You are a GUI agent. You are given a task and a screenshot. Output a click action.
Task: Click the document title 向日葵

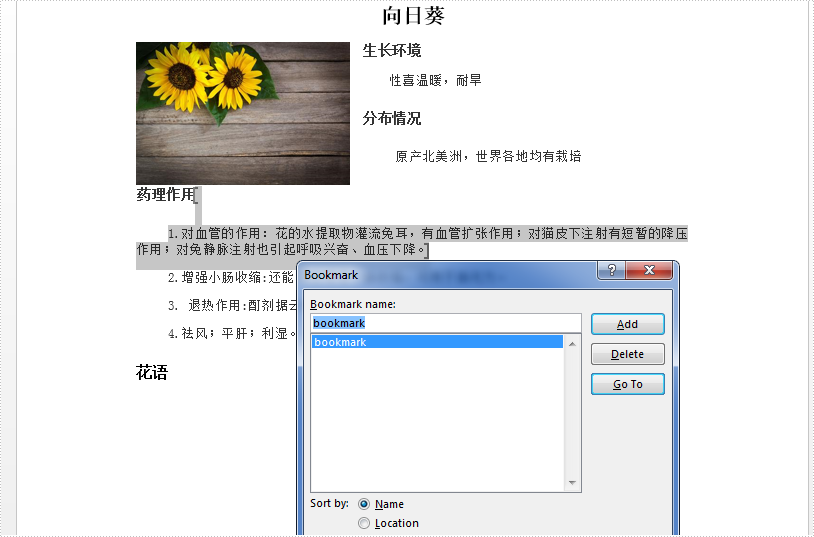[x=413, y=16]
